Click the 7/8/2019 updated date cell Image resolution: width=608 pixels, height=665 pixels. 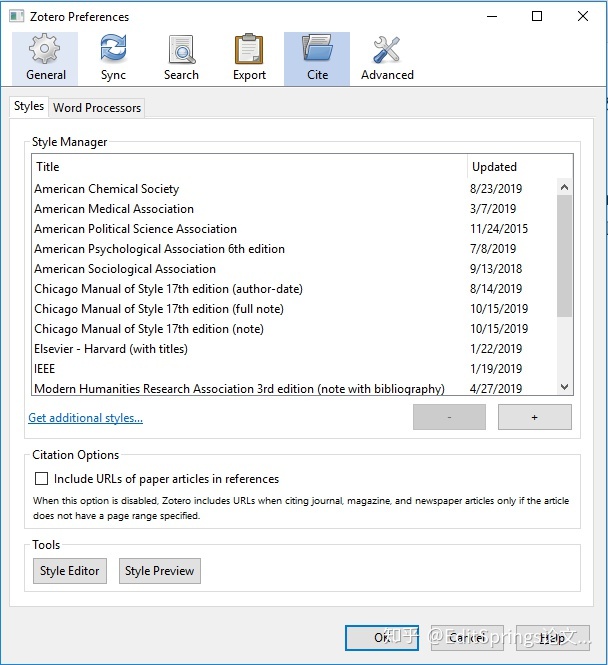click(x=493, y=249)
